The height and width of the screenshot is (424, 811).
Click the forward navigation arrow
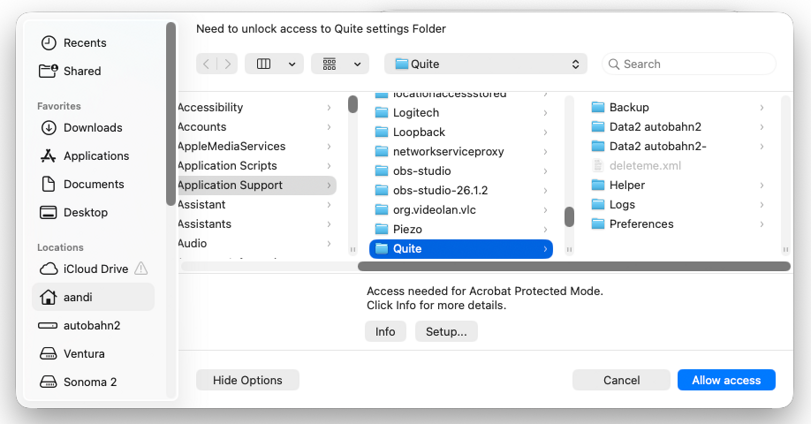click(x=227, y=64)
